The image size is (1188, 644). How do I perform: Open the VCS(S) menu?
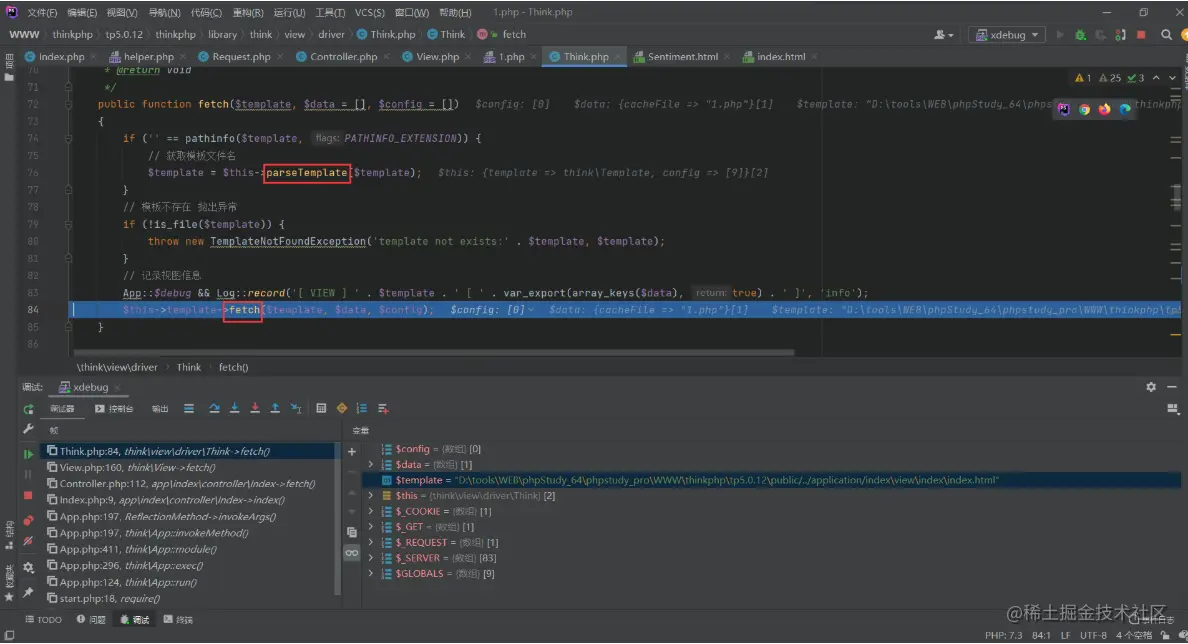(369, 13)
